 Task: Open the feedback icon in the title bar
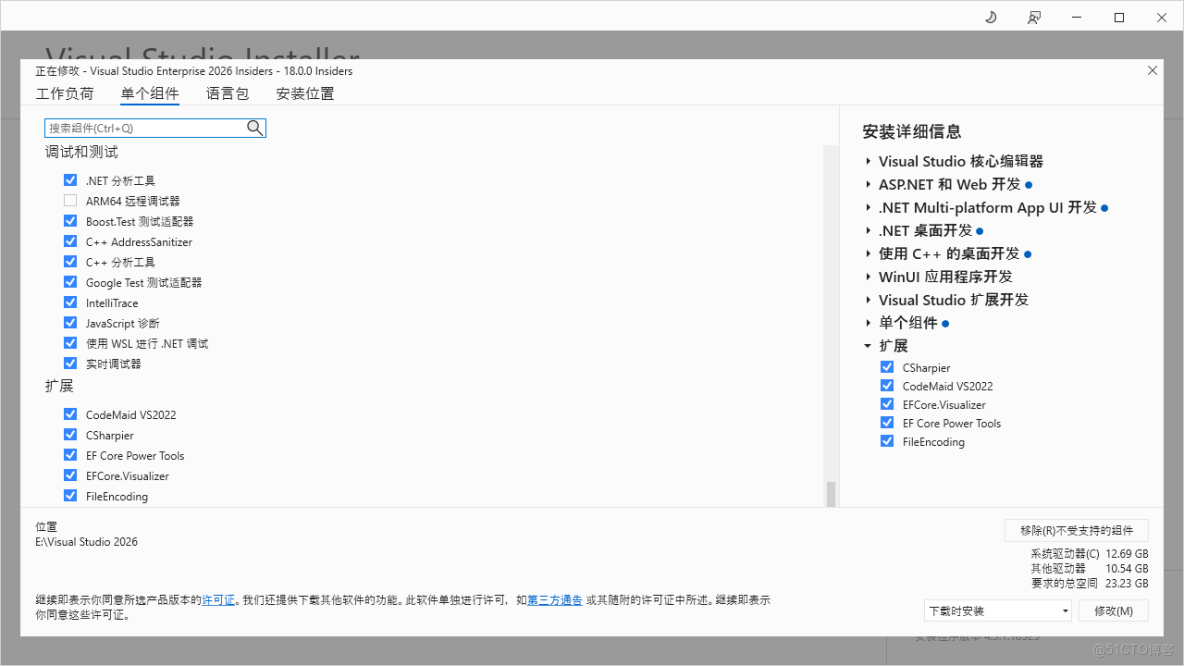coord(1034,16)
